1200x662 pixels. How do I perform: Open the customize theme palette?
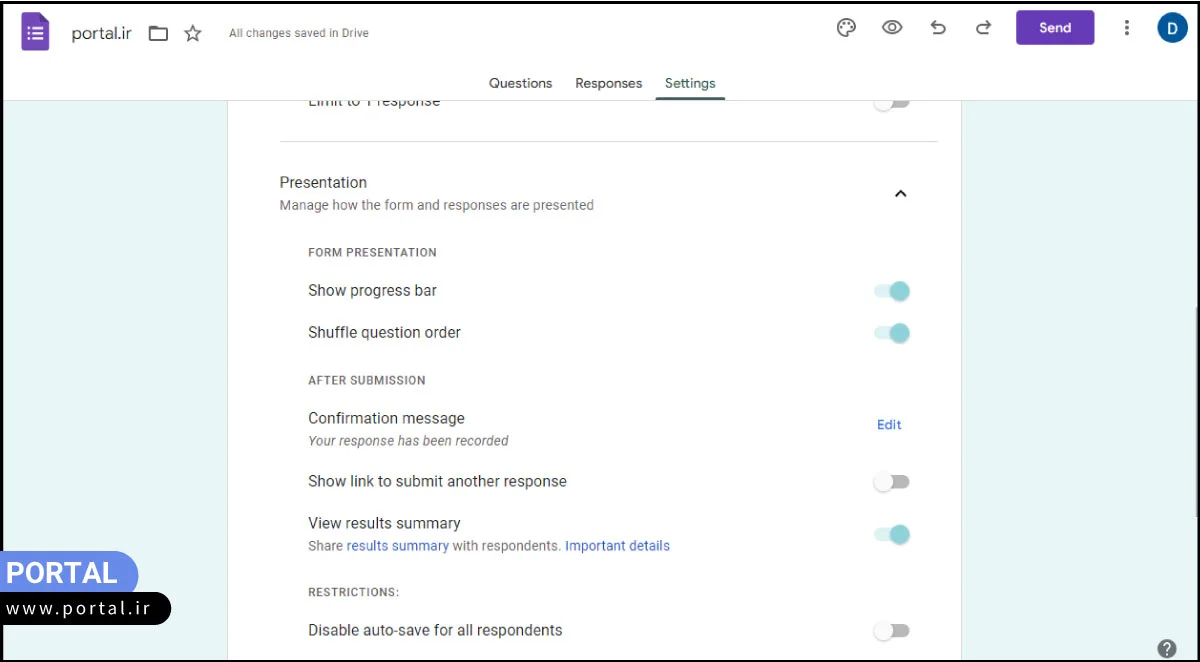846,28
